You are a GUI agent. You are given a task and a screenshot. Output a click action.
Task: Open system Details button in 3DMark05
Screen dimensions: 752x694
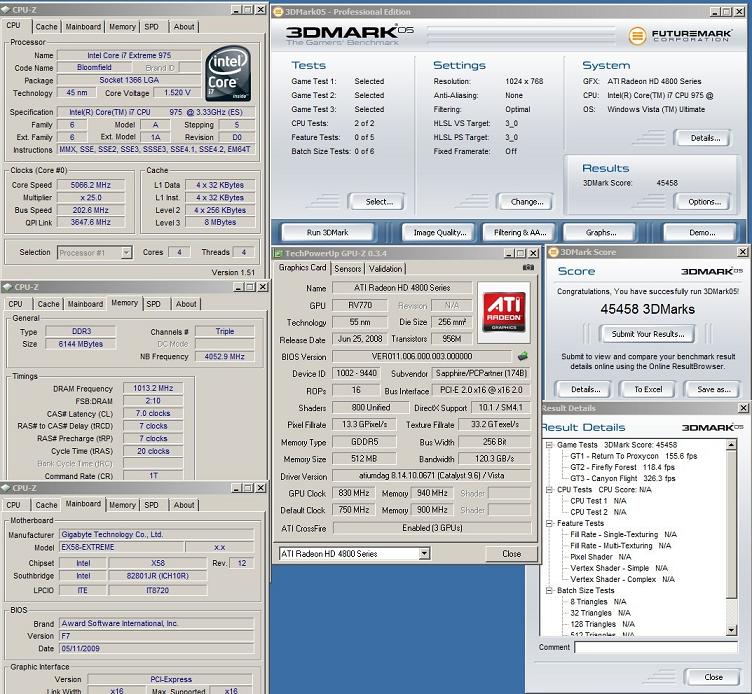click(705, 138)
